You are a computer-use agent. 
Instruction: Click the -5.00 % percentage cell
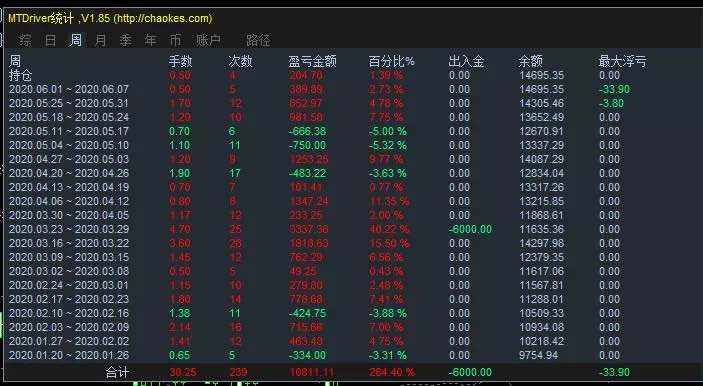click(x=387, y=131)
